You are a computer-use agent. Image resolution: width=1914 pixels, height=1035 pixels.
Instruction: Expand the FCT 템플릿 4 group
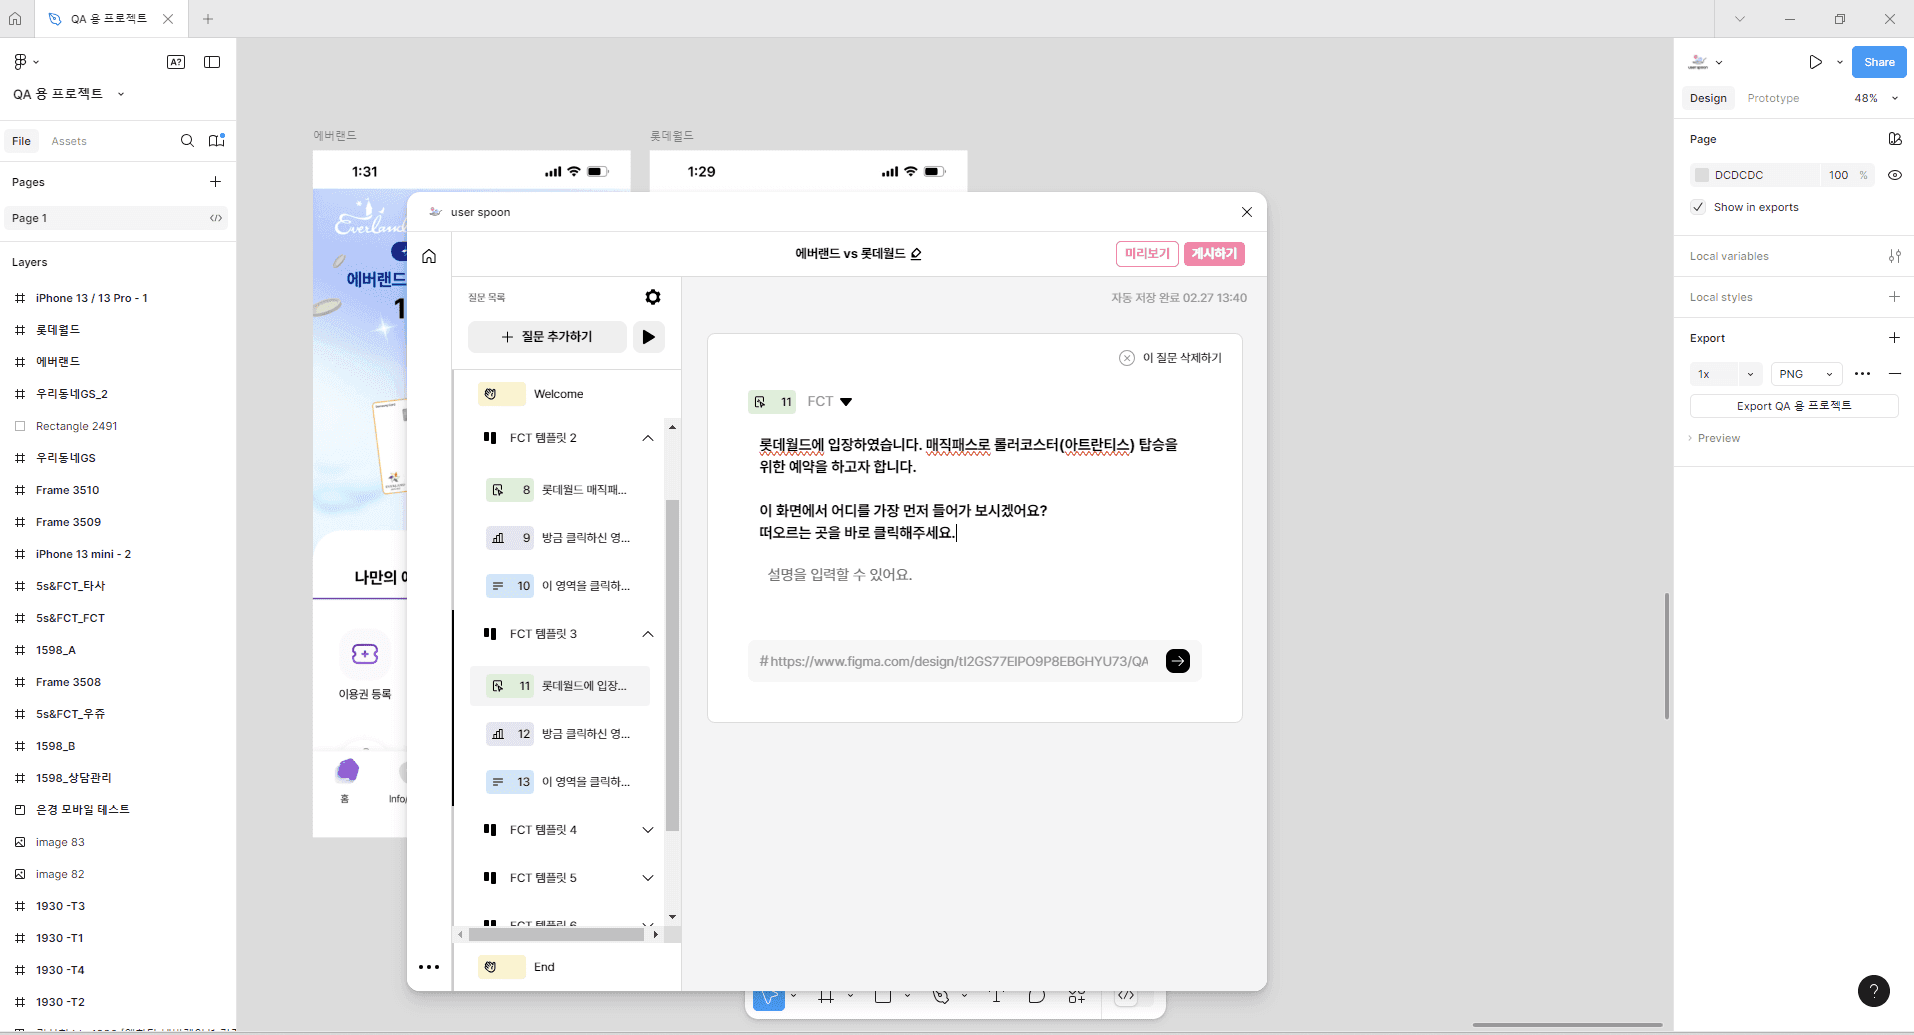[648, 830]
